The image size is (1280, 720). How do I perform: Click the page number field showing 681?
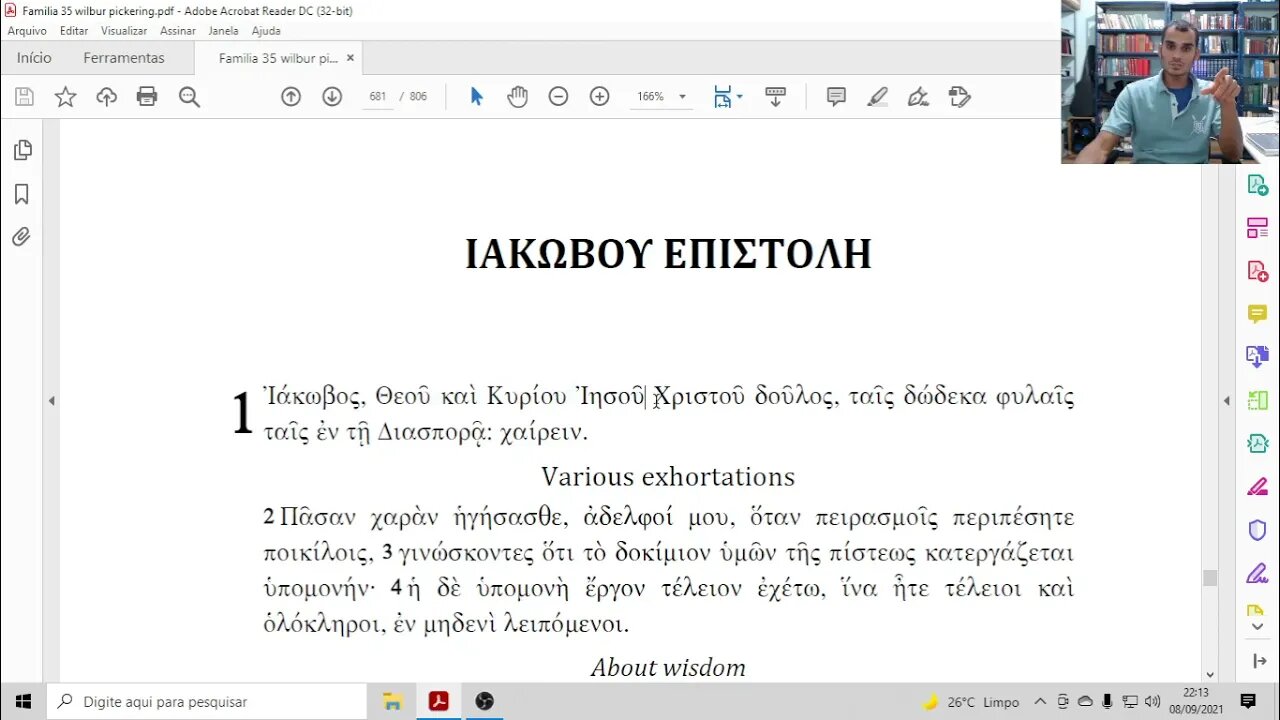tap(378, 97)
